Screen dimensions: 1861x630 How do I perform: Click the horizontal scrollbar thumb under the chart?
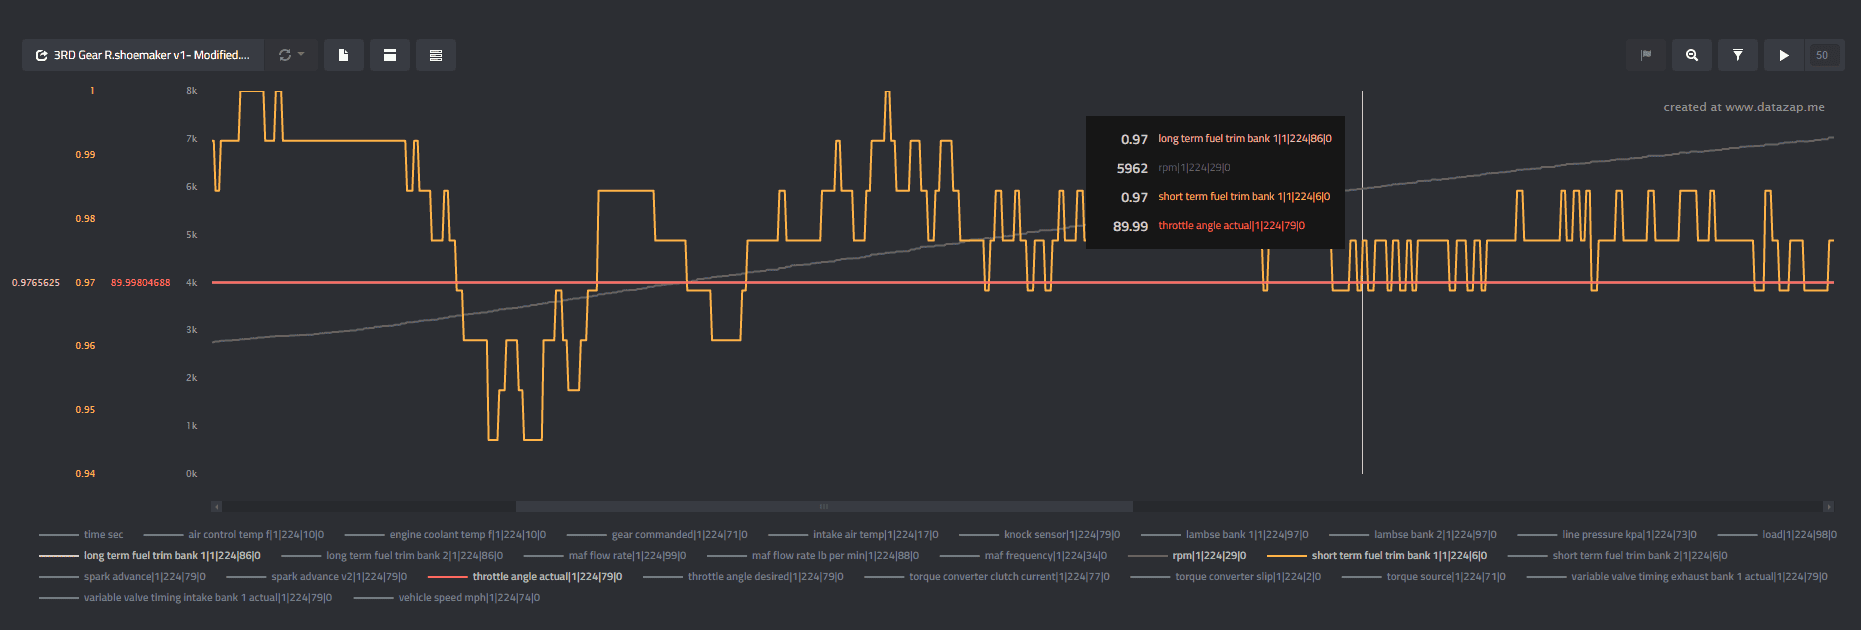(x=824, y=507)
